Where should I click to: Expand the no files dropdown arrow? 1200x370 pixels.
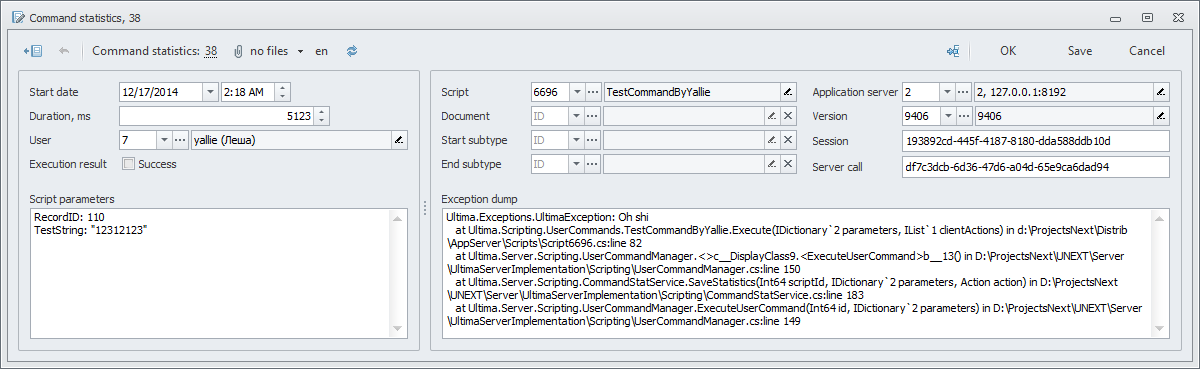300,51
